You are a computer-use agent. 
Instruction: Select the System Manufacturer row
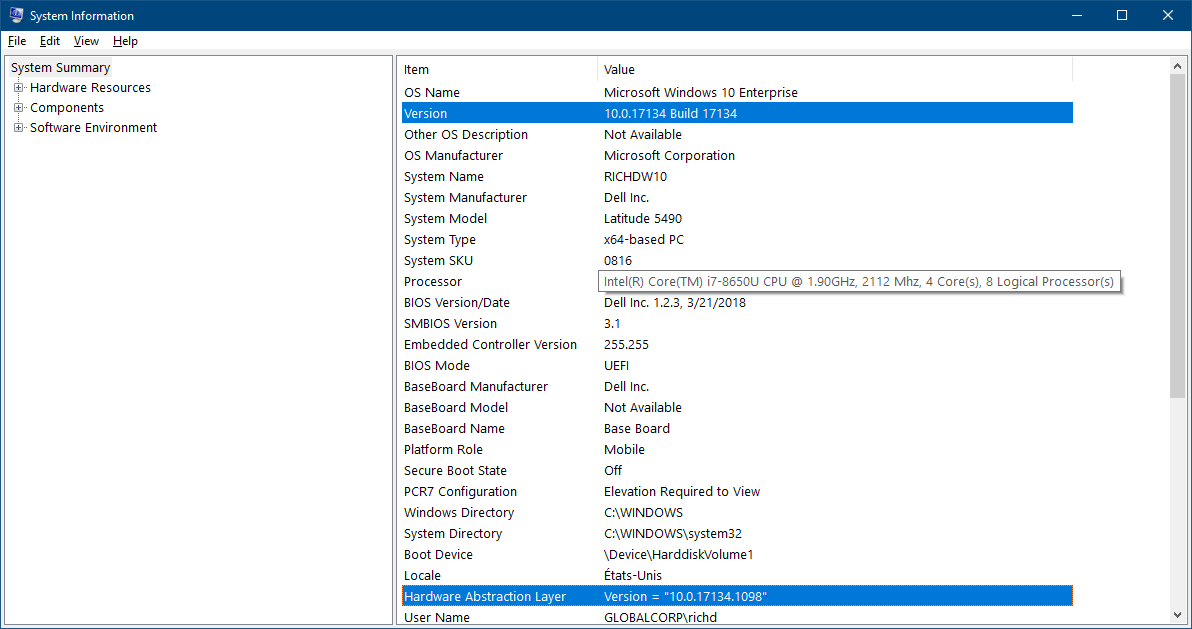coord(737,198)
